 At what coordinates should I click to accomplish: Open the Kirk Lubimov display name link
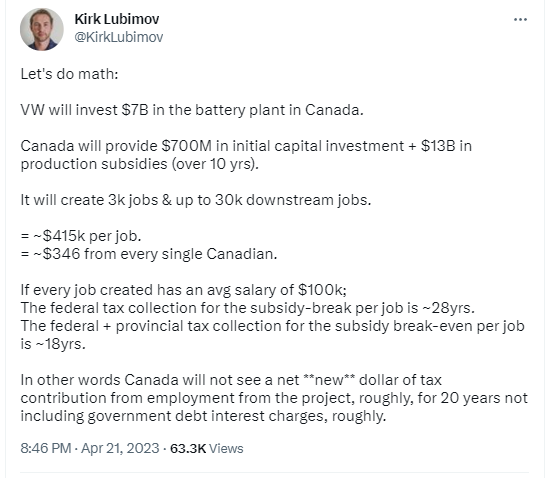(117, 19)
